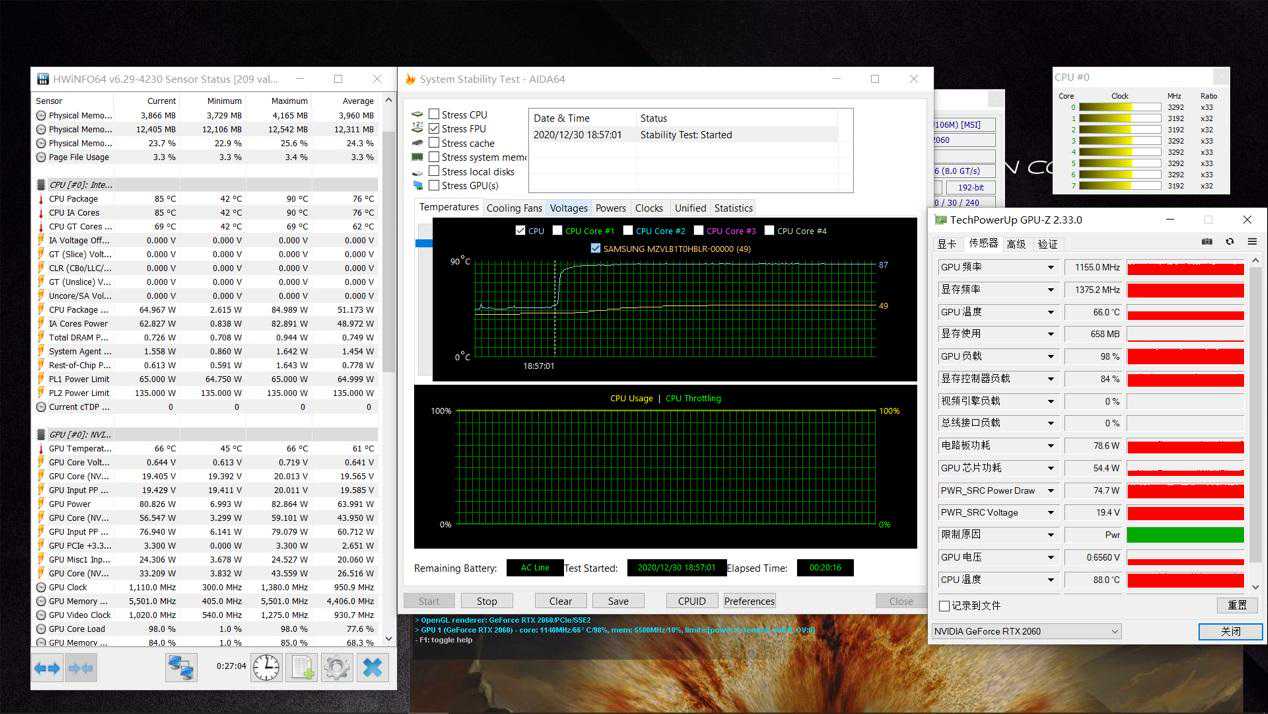1268x714 pixels.
Task: Switch to GPU-Z 高级 tab
Action: click(1016, 244)
